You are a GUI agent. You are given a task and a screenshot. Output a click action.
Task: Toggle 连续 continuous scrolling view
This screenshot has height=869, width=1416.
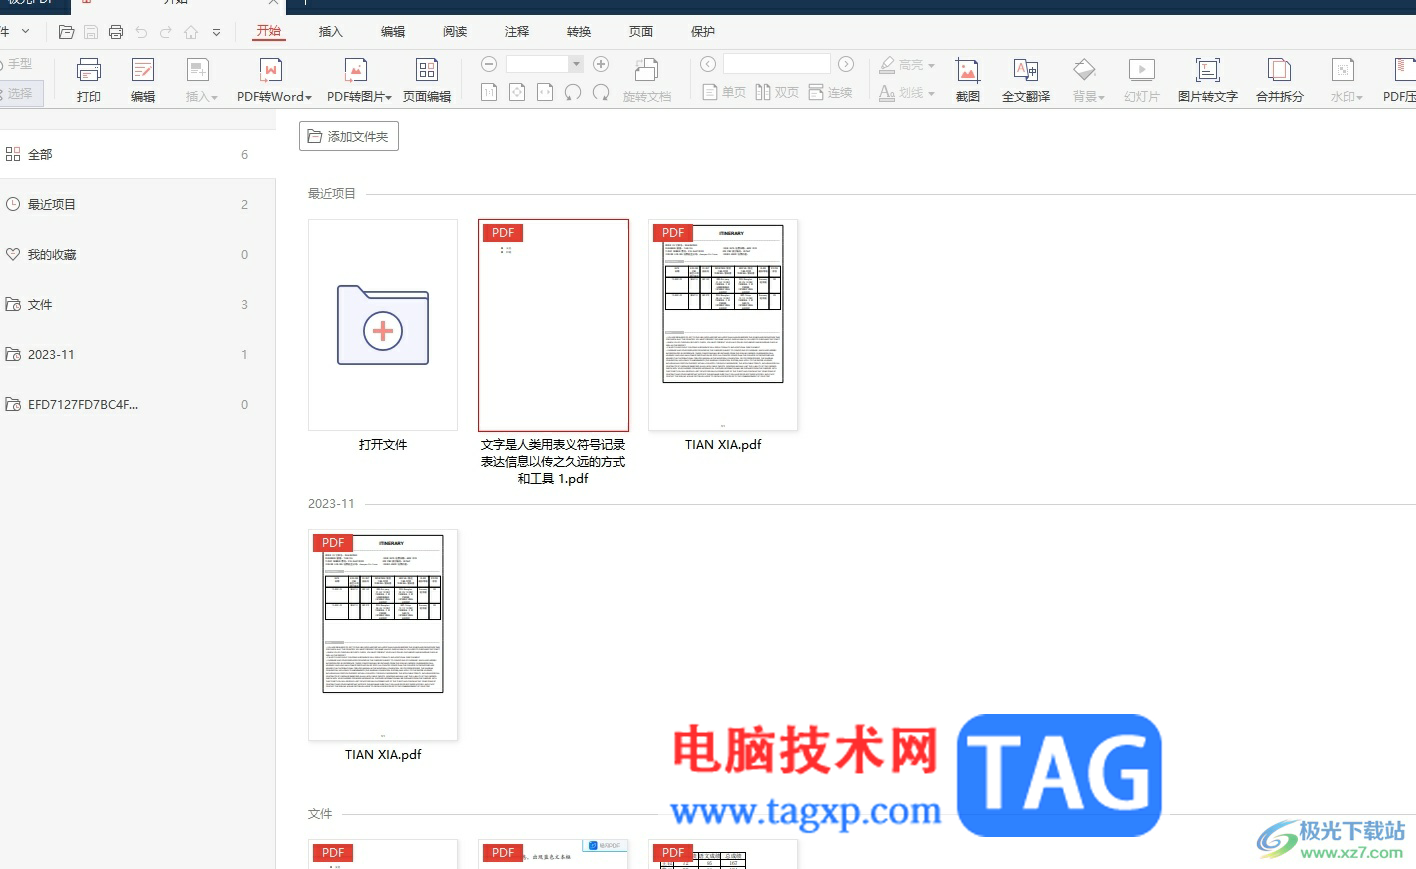click(830, 93)
